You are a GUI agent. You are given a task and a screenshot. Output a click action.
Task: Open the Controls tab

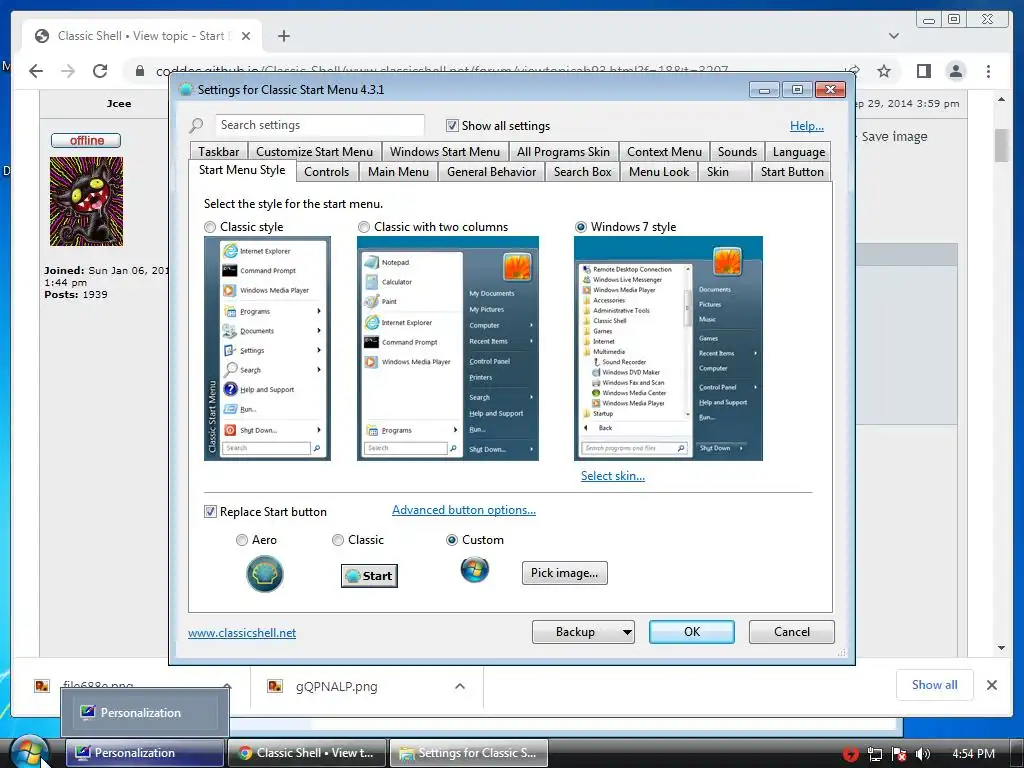pyautogui.click(x=327, y=172)
